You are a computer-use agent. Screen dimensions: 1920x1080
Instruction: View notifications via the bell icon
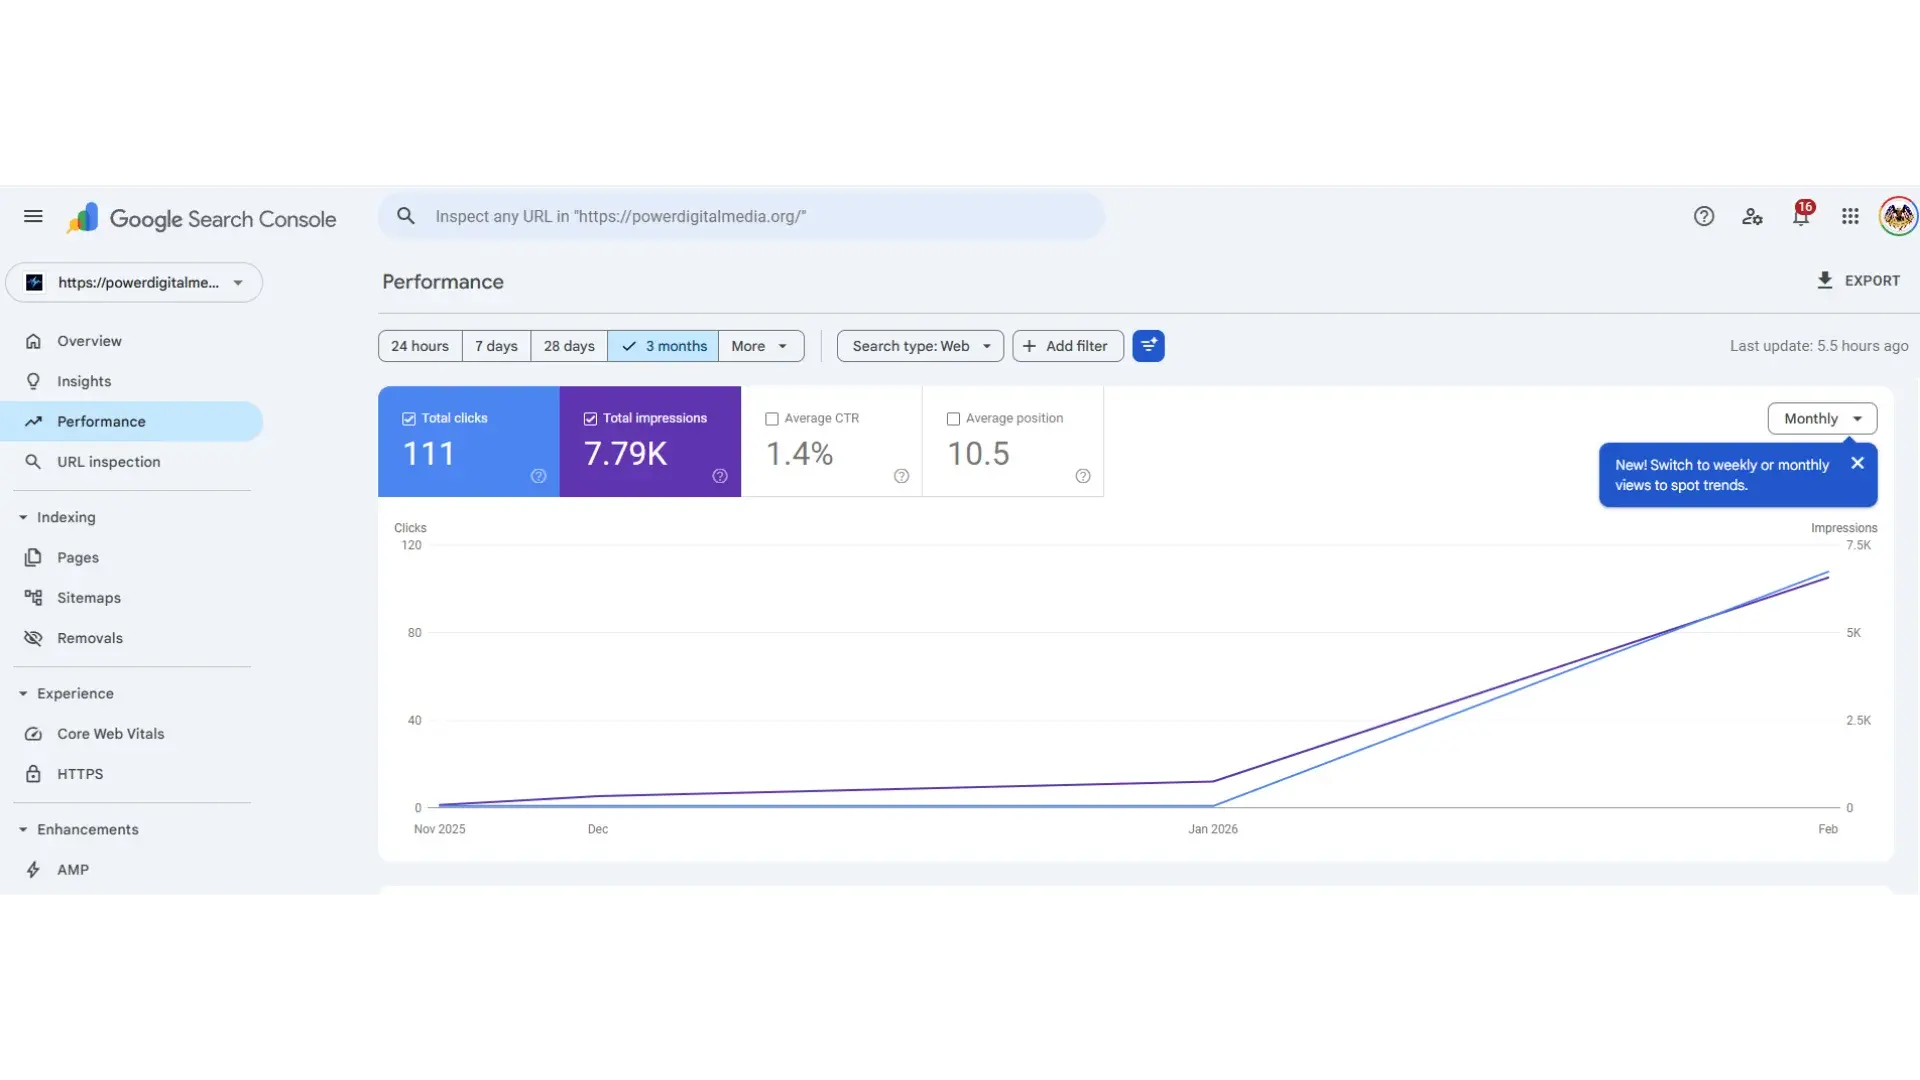(1801, 216)
